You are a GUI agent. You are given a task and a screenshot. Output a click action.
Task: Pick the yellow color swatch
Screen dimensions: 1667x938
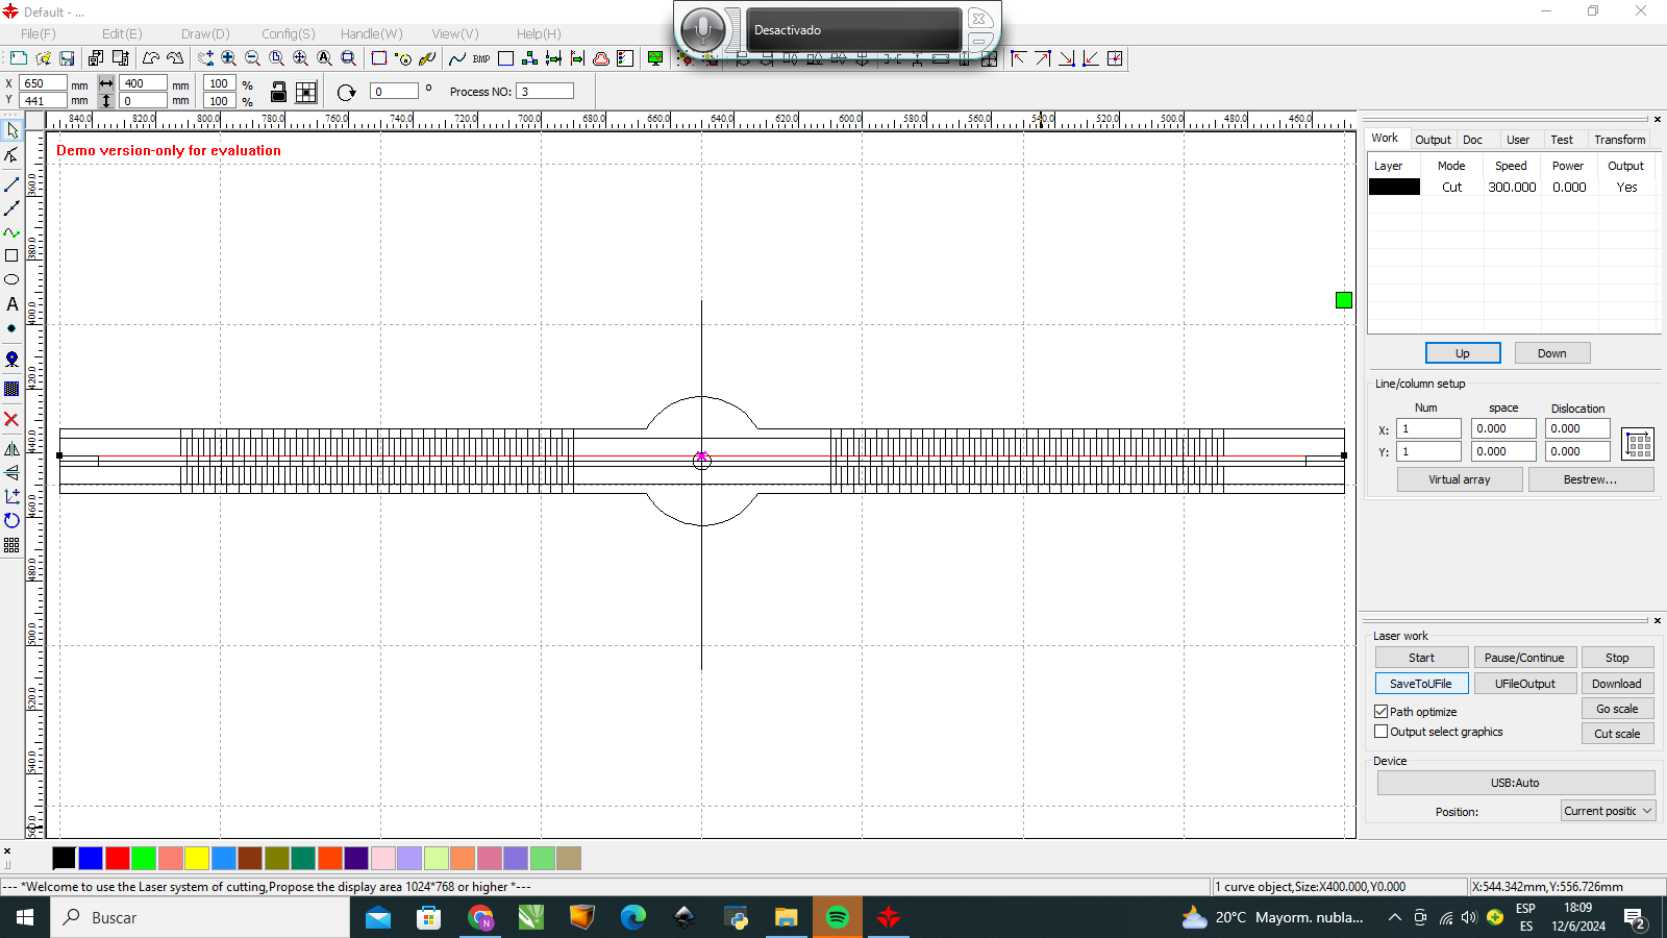click(x=197, y=858)
